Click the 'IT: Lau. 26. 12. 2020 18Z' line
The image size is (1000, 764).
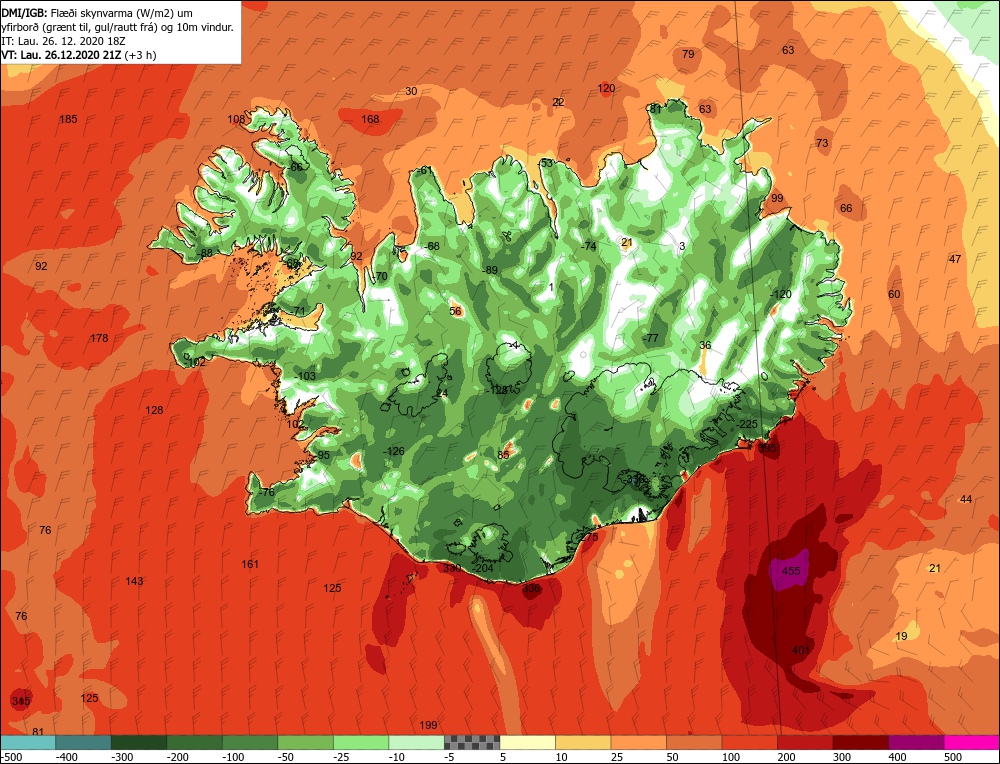61,41
